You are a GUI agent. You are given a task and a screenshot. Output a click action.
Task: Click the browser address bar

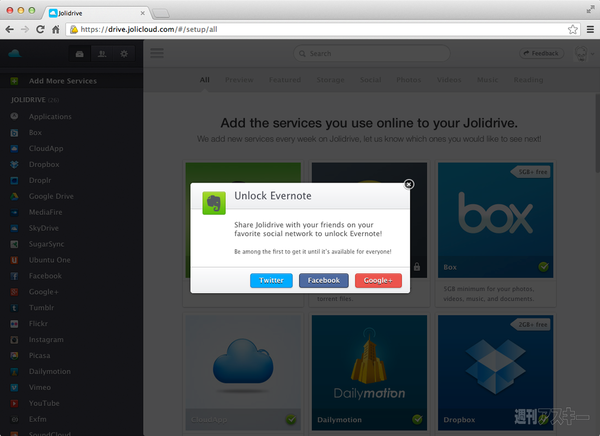(323, 29)
